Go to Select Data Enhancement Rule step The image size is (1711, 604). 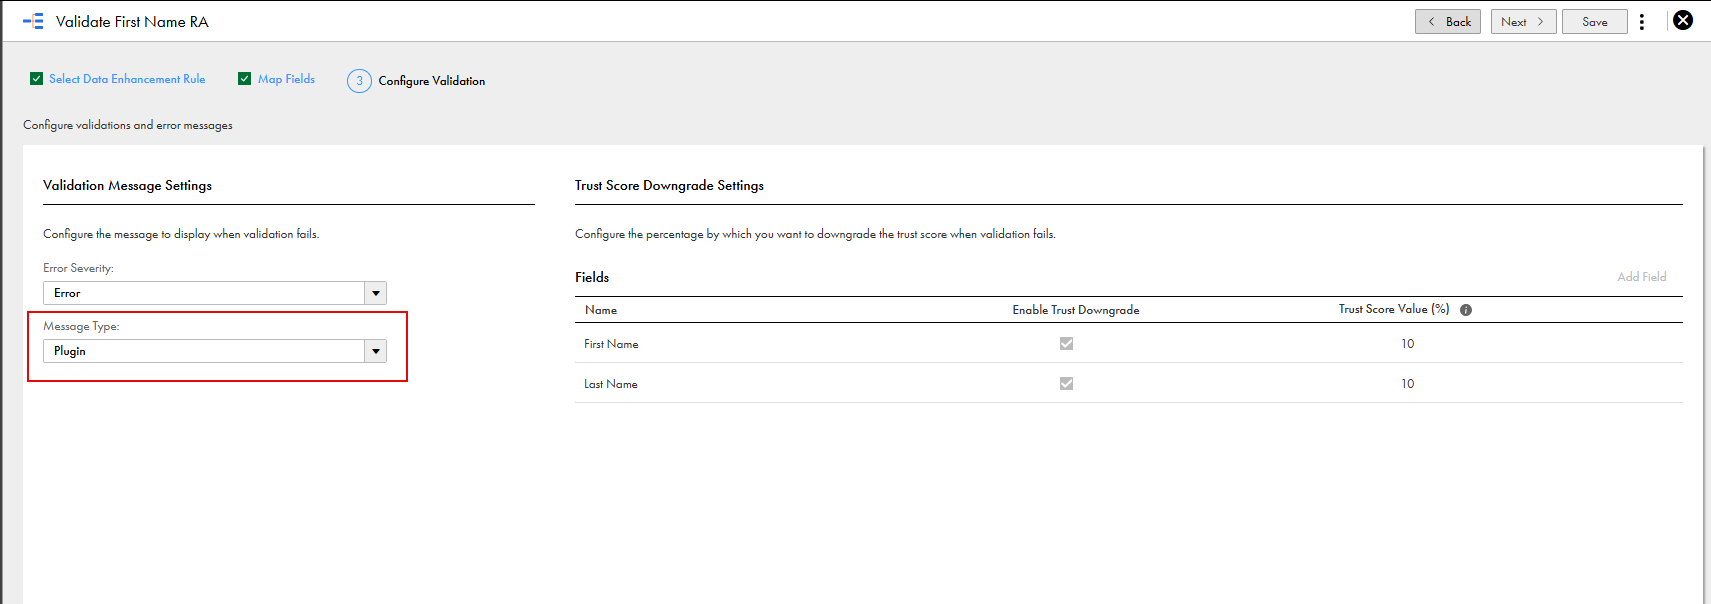point(127,79)
